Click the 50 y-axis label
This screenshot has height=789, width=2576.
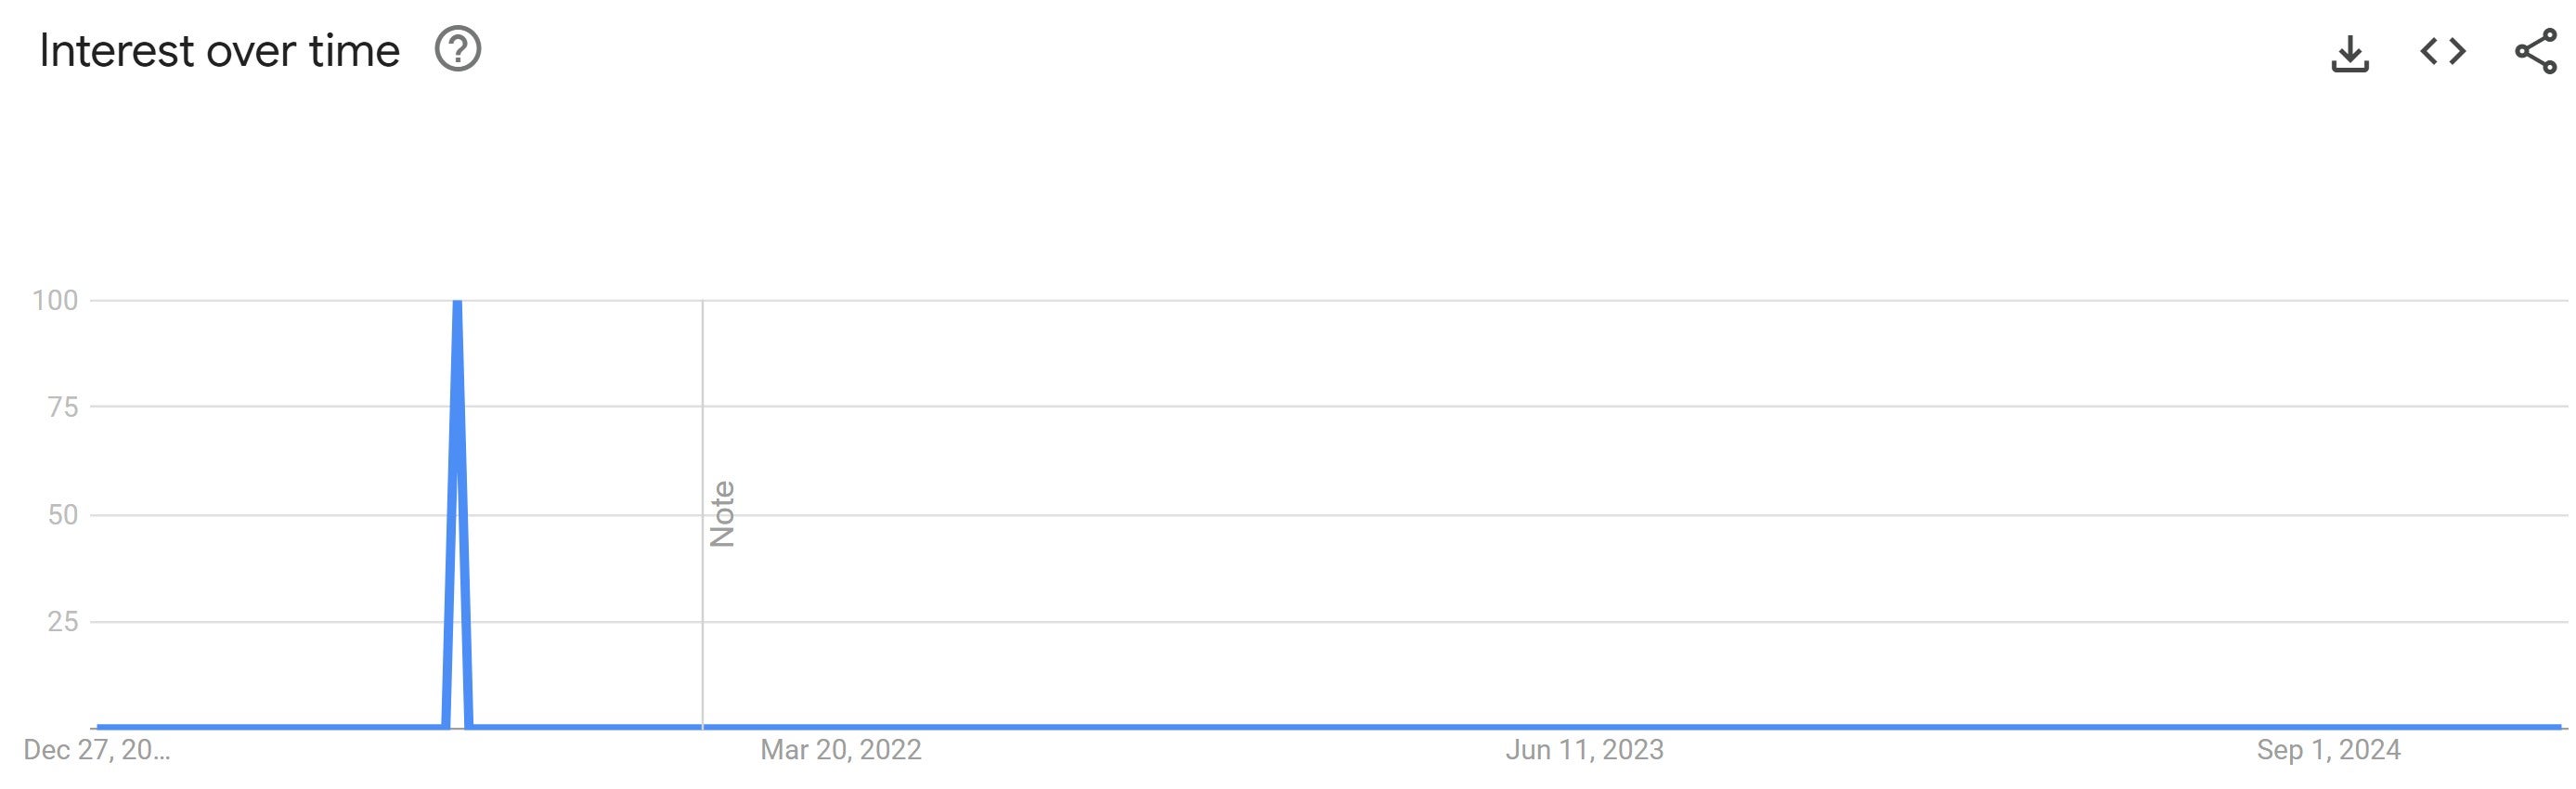[62, 515]
